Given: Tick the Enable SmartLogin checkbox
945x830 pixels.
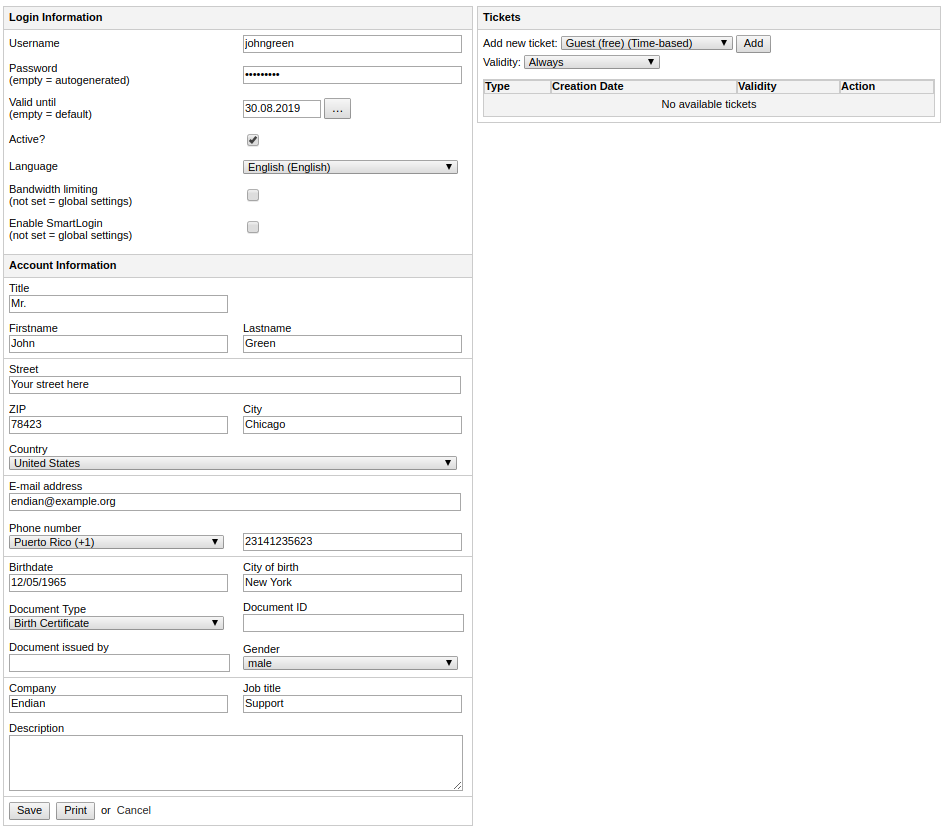Looking at the screenshot, I should coord(253,227).
